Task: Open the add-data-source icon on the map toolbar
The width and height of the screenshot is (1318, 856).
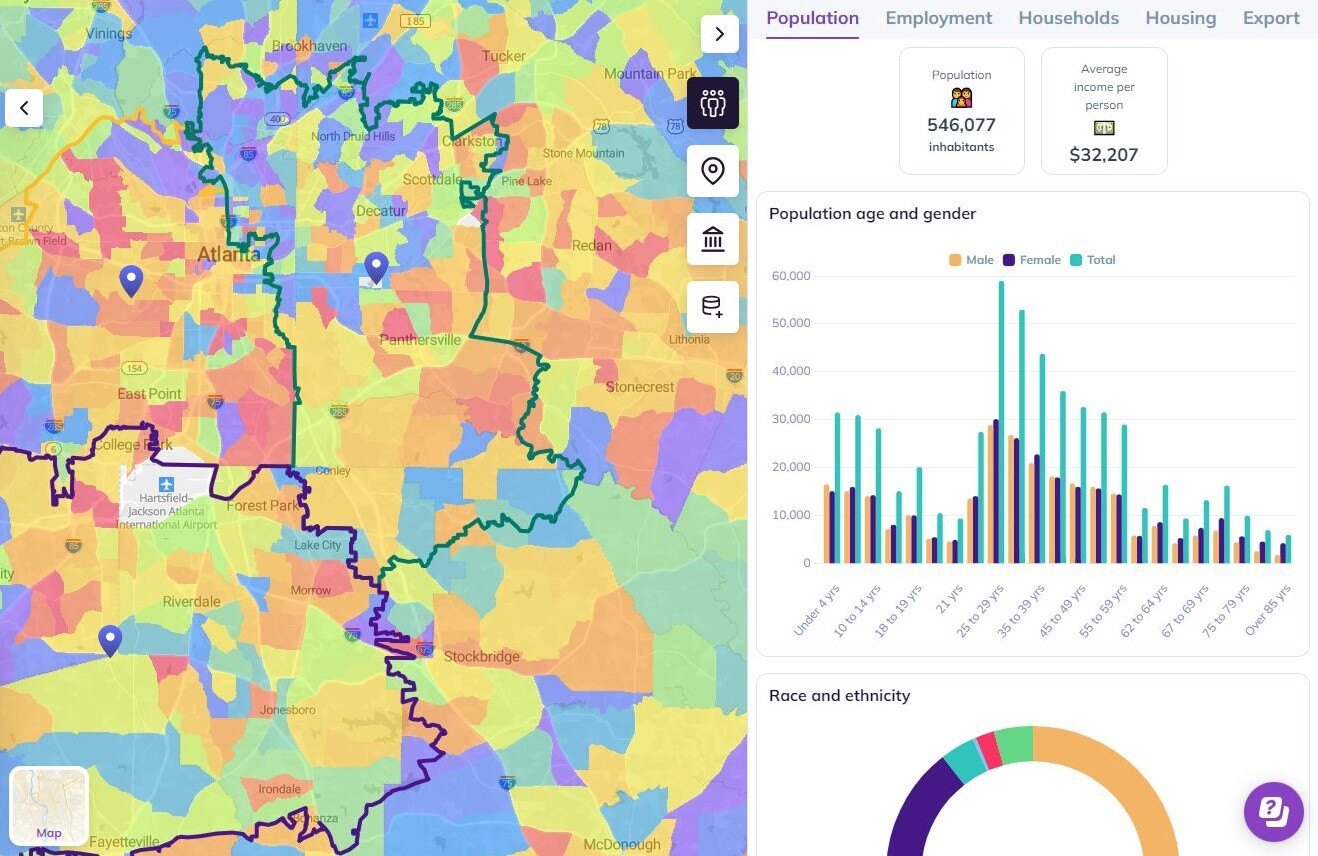Action: (x=712, y=307)
